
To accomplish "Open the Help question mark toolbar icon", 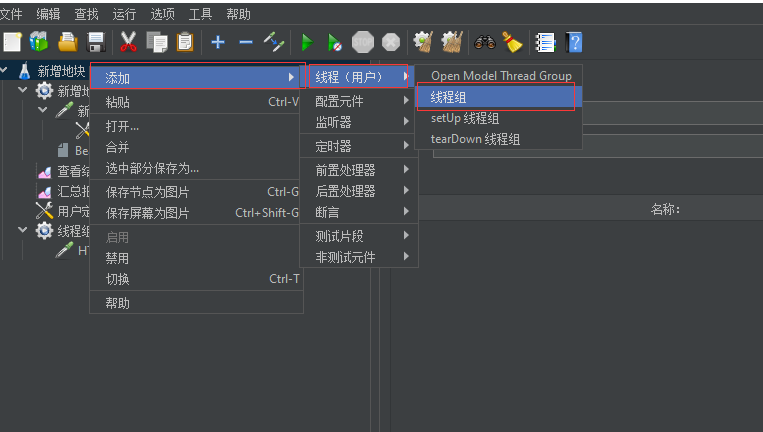I will coord(574,42).
